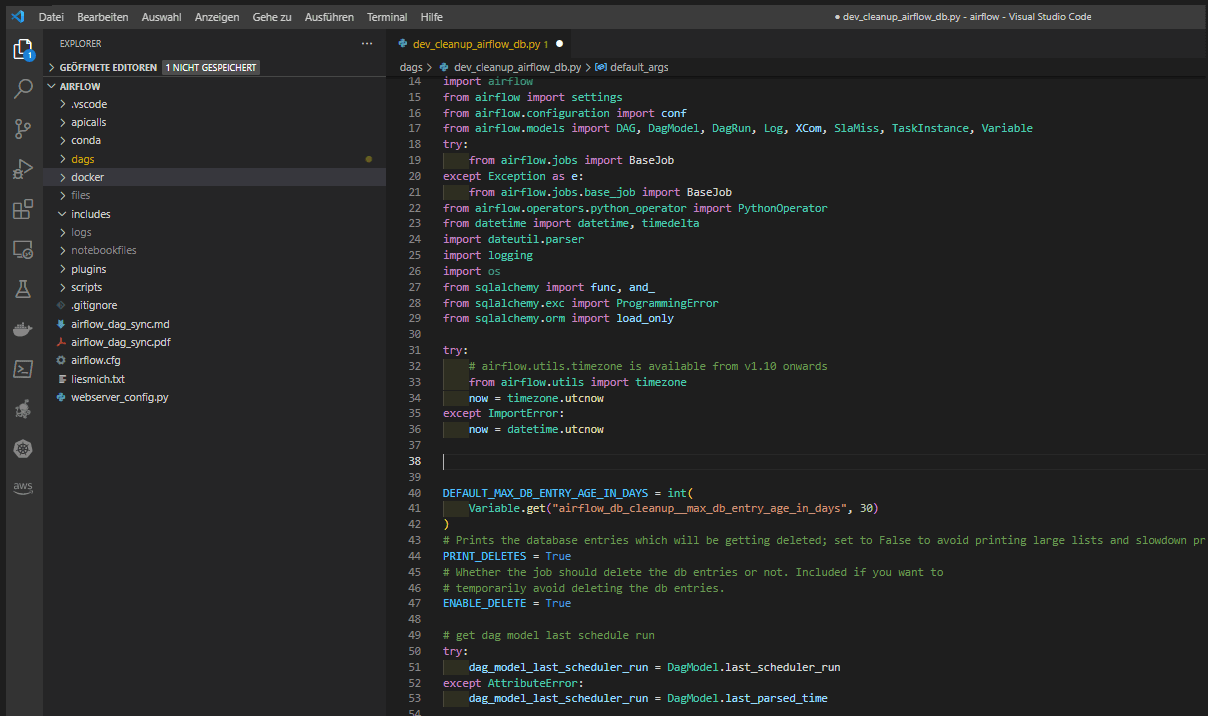Screen dimensions: 1208x716
Task: Click line number 38 in gutter
Action: pos(415,461)
